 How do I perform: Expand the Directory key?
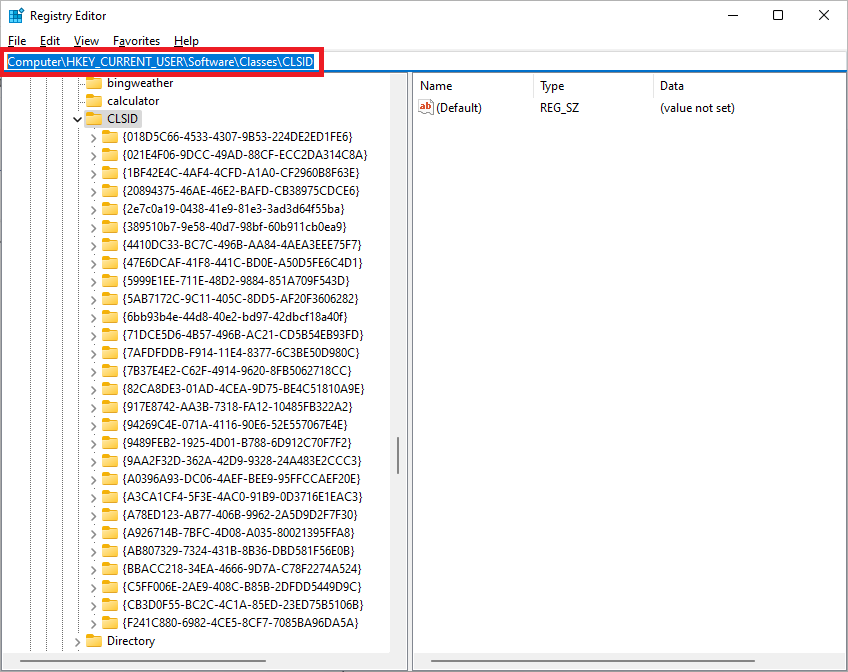77,642
